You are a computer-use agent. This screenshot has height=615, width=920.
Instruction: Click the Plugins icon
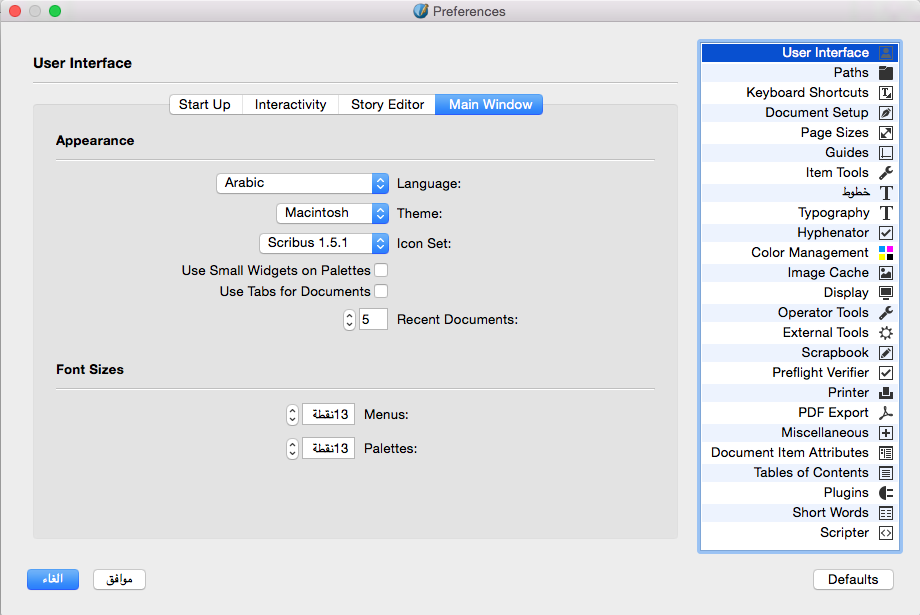[x=885, y=493]
